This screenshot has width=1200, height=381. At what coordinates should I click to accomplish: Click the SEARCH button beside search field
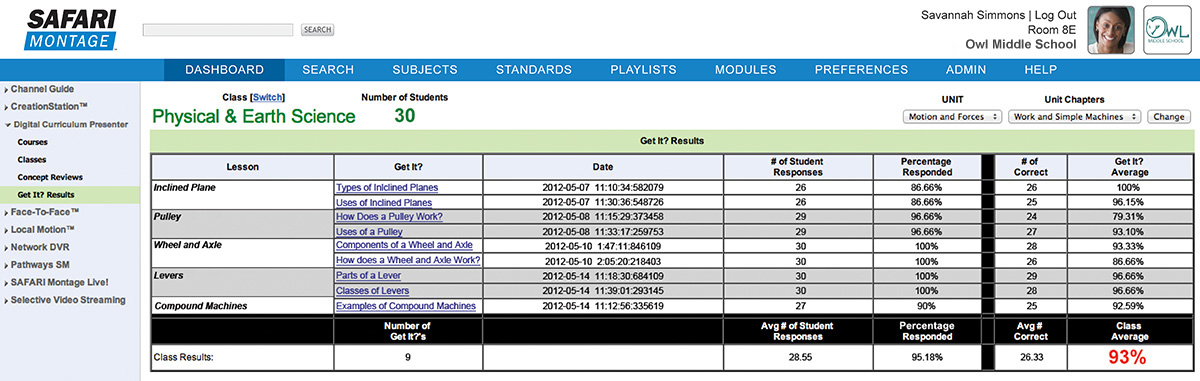tap(318, 30)
